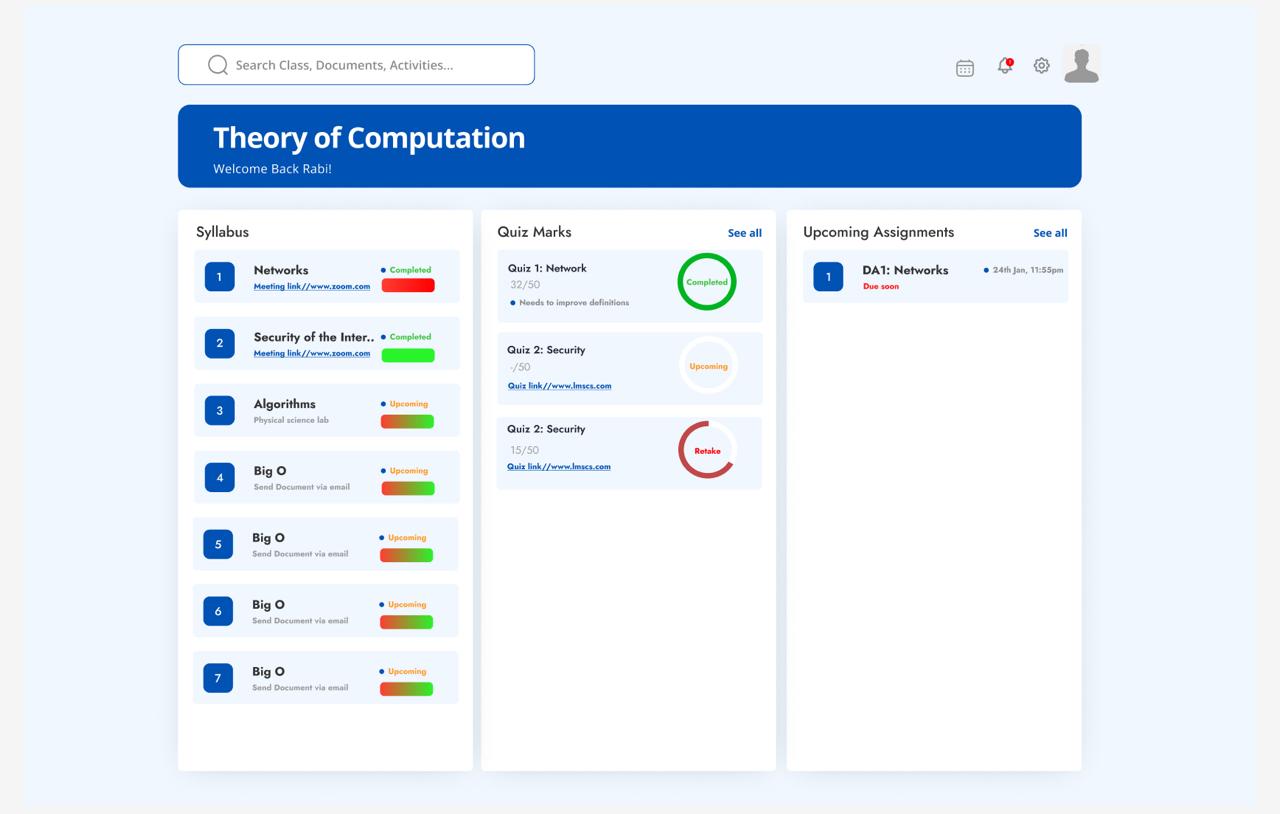The width and height of the screenshot is (1280, 814).
Task: Open Quiz 1: Network title
Action: pos(547,268)
